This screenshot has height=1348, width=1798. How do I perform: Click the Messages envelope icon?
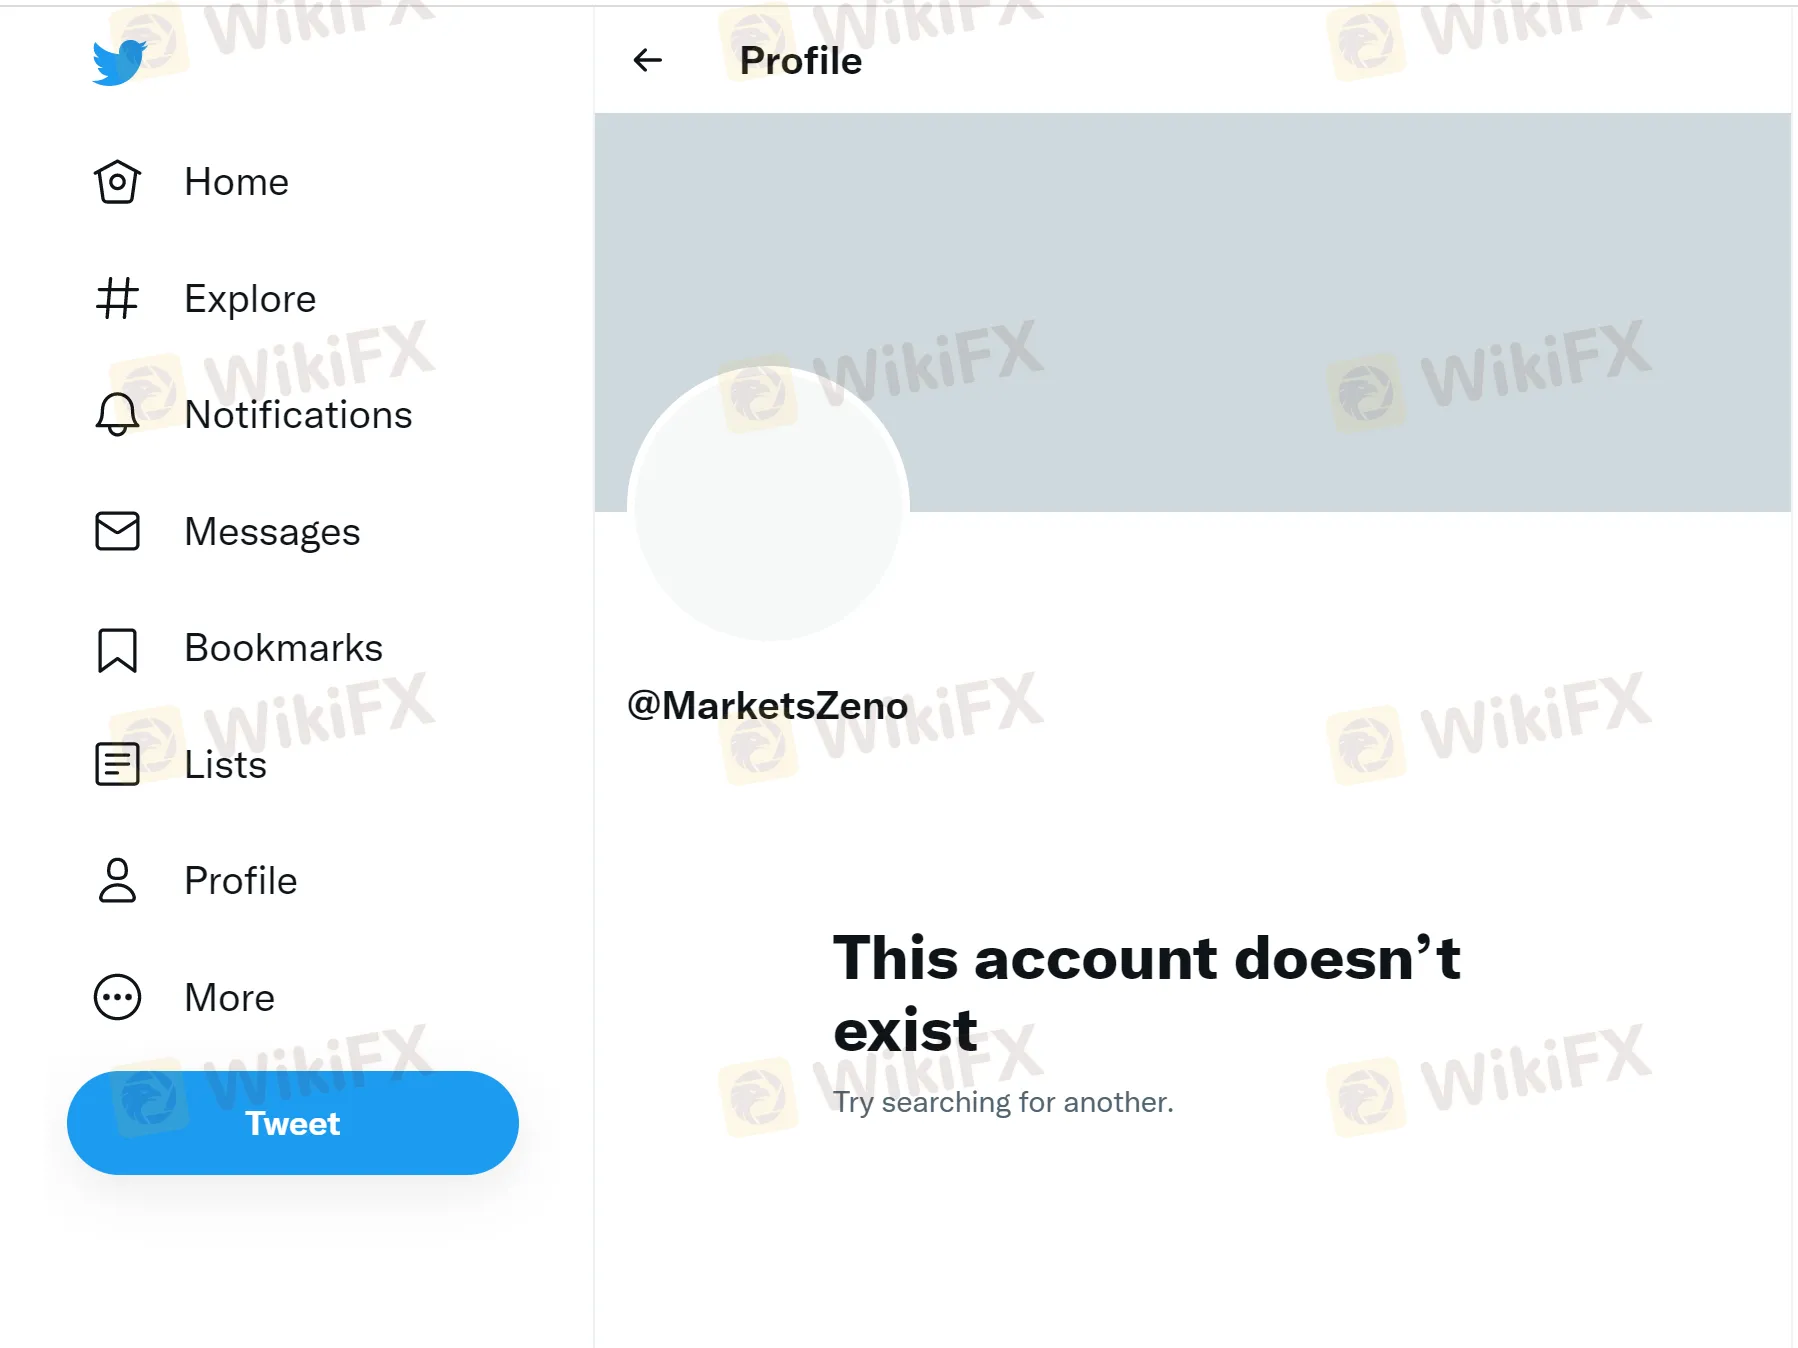pos(117,531)
